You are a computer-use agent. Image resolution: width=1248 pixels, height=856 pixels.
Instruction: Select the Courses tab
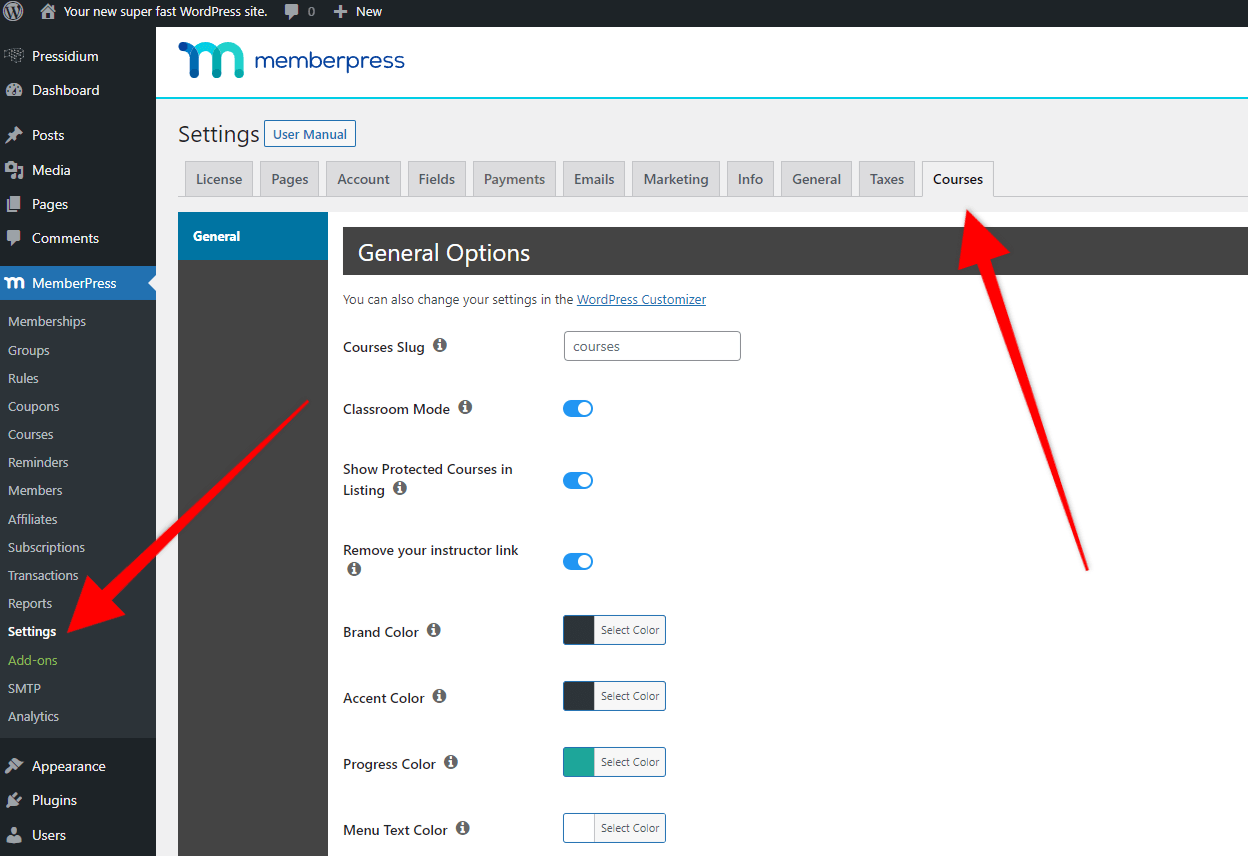[x=958, y=179]
